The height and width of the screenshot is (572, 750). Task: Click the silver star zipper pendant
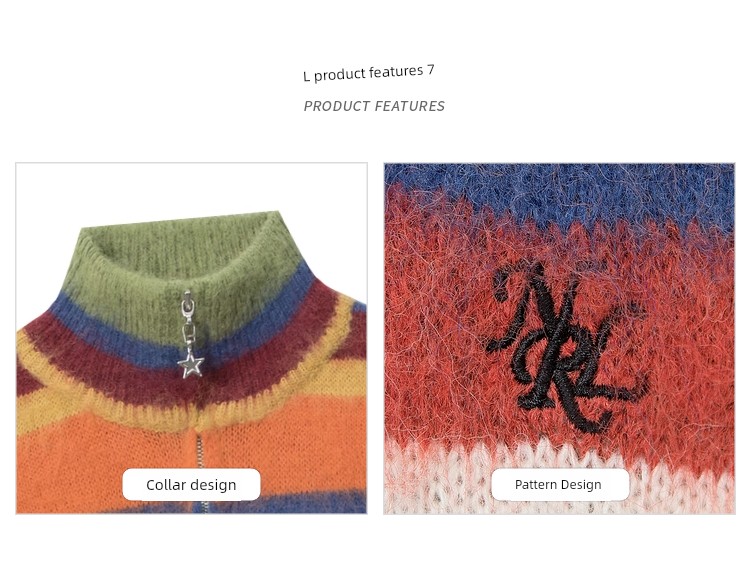coord(191,364)
